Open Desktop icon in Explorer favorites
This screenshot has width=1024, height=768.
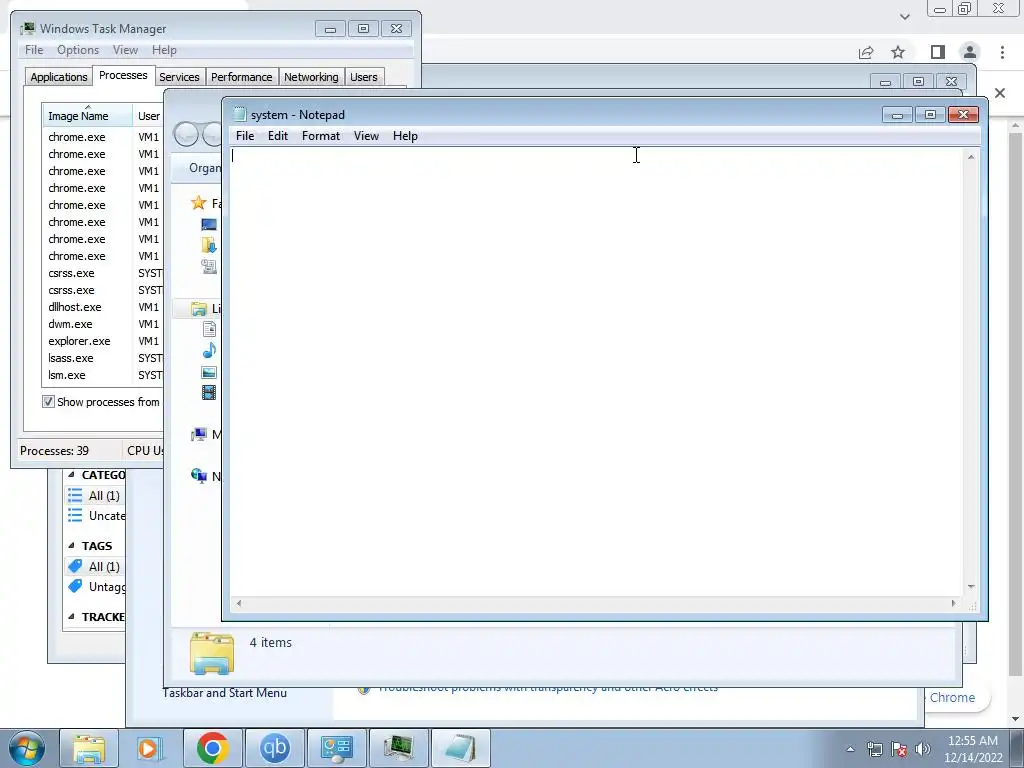pos(209,225)
